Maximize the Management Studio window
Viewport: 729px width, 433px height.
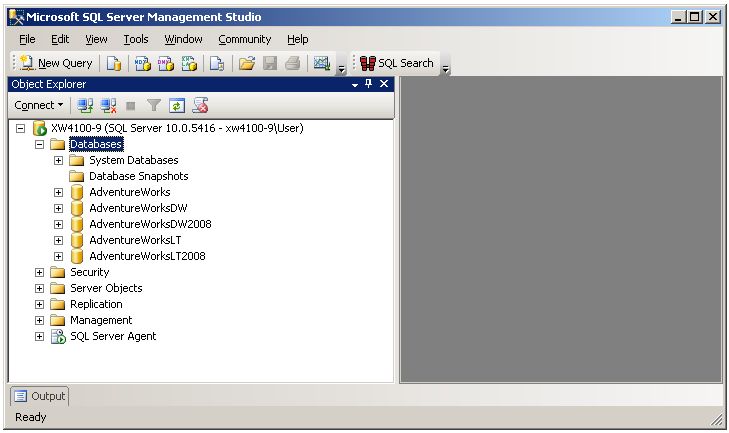coord(695,17)
